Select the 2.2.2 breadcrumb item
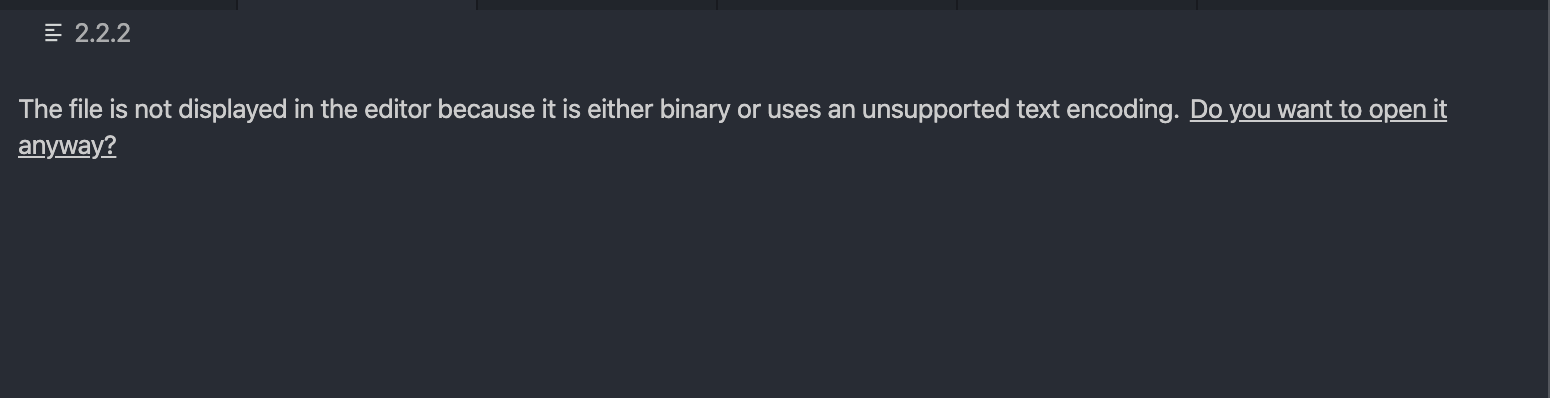The image size is (1550, 398). [x=102, y=34]
